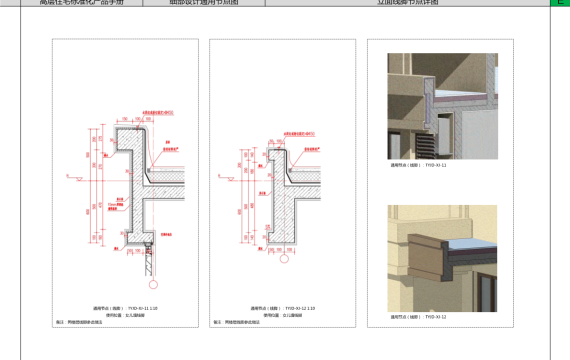Click the TYXD-XJ-12 caption under middle drawing

pyautogui.click(x=282, y=308)
